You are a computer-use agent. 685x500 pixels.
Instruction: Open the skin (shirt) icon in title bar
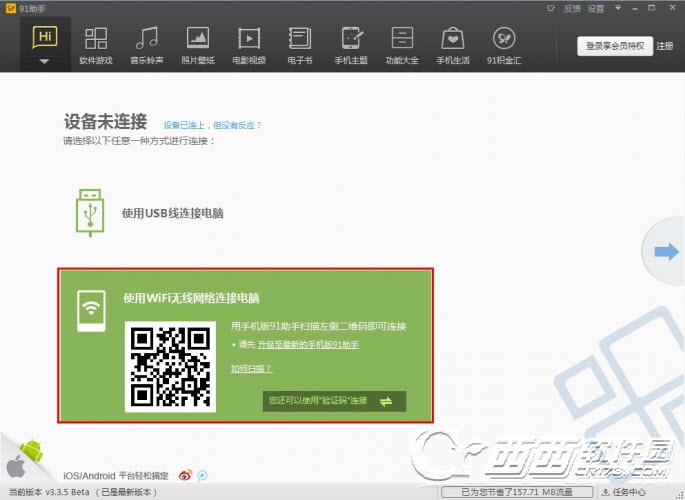coord(551,8)
